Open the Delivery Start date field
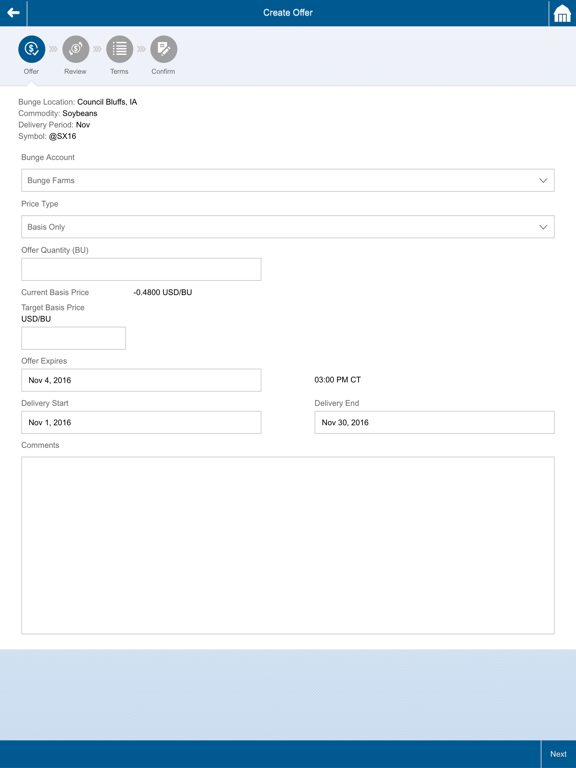The height and width of the screenshot is (768, 576). (141, 422)
